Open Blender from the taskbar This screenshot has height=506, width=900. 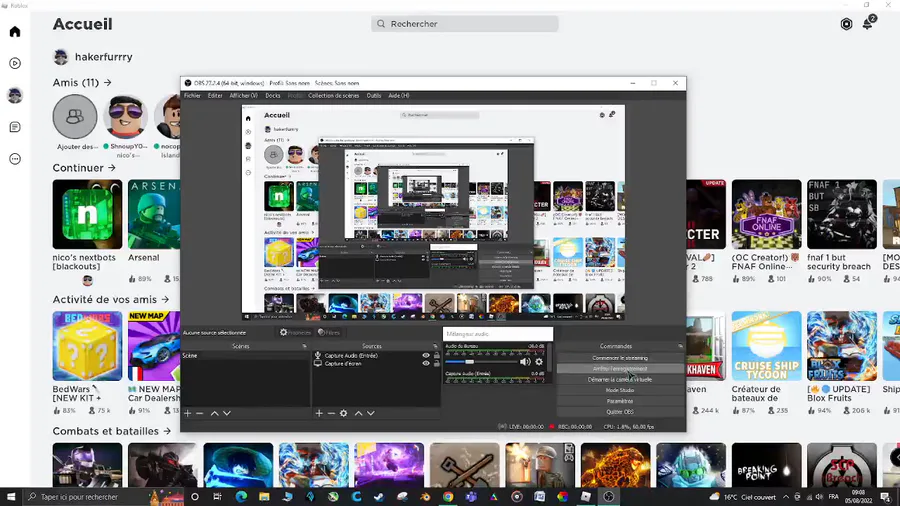[425, 497]
